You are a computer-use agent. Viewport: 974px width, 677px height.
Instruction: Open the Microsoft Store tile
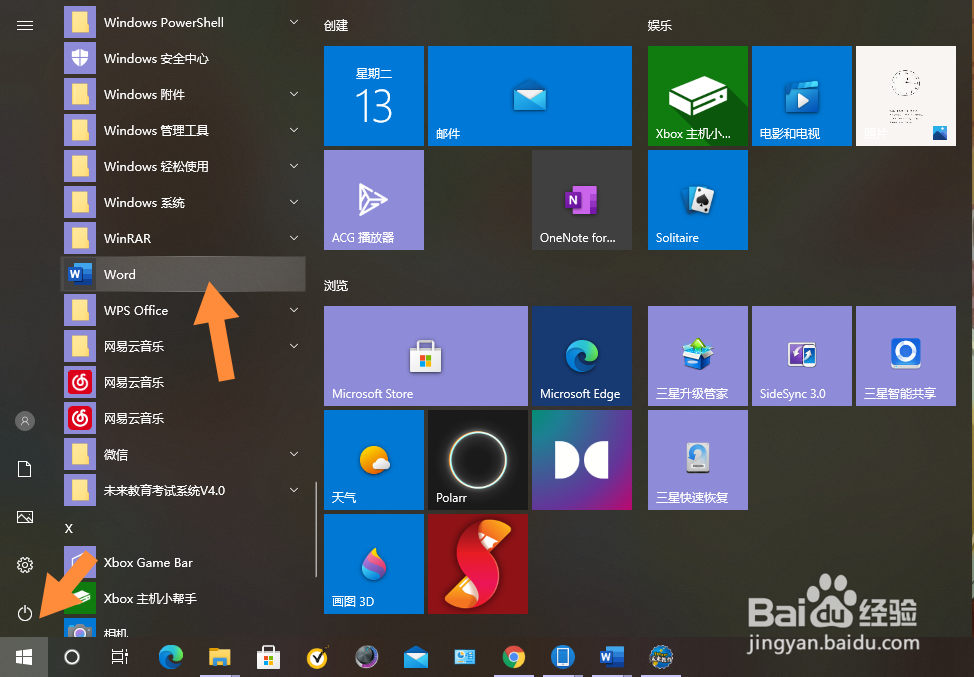[x=426, y=356]
